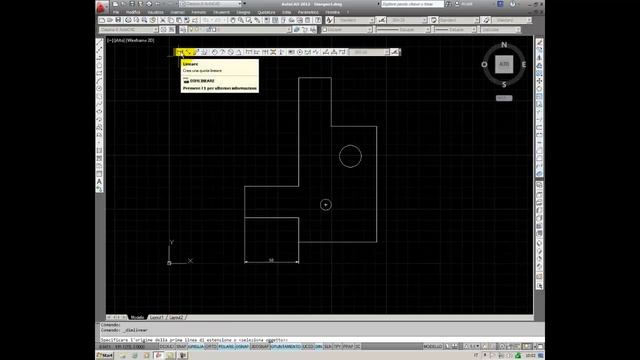This screenshot has height=360, width=640.
Task: Open dimension toolbar style dropdown
Action: coord(369,52)
